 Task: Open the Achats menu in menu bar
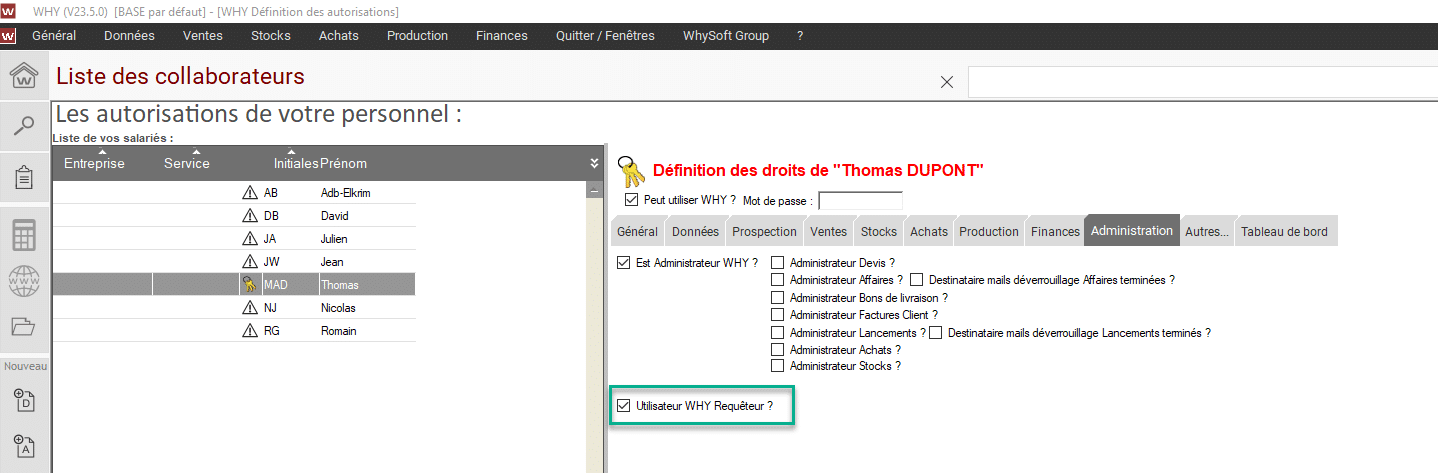click(339, 35)
